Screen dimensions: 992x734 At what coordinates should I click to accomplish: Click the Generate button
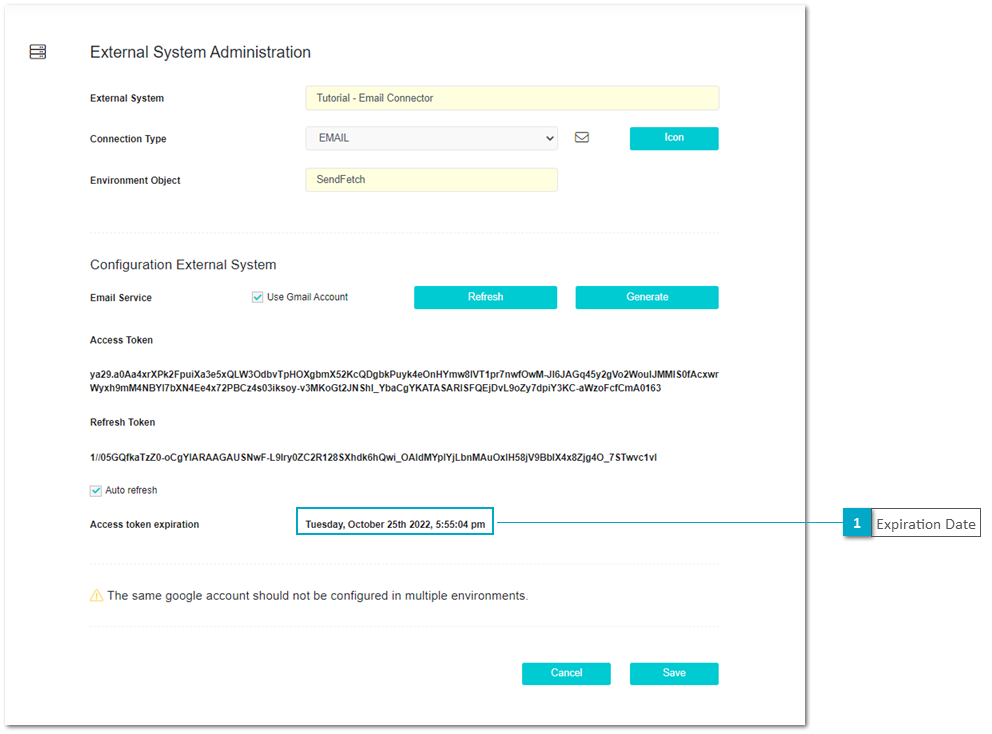click(x=647, y=297)
